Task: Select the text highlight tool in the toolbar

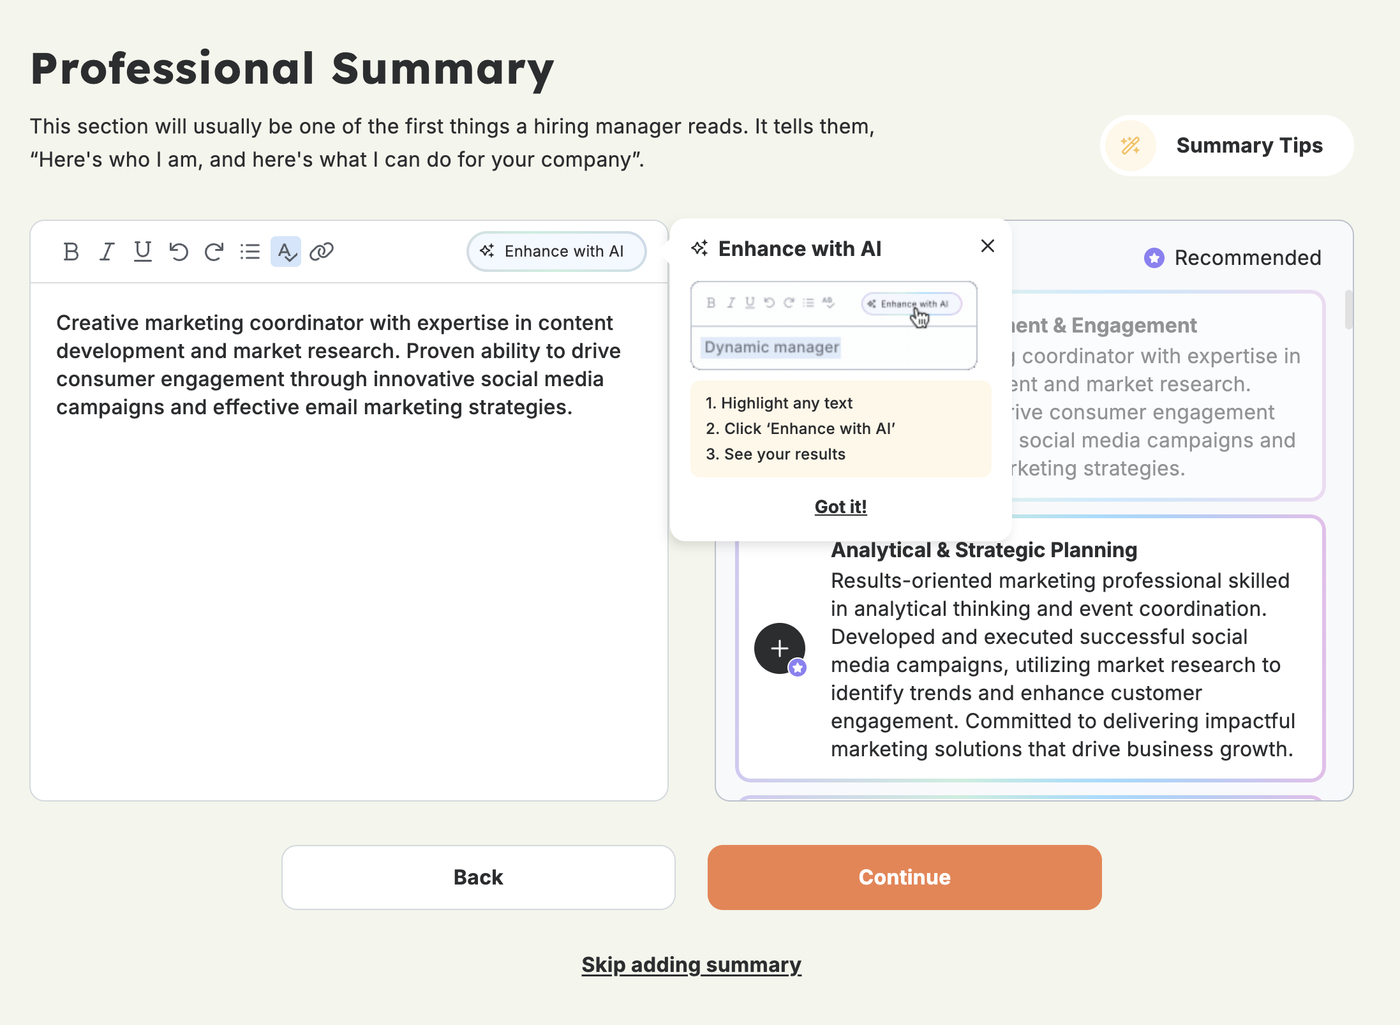Action: coord(286,251)
